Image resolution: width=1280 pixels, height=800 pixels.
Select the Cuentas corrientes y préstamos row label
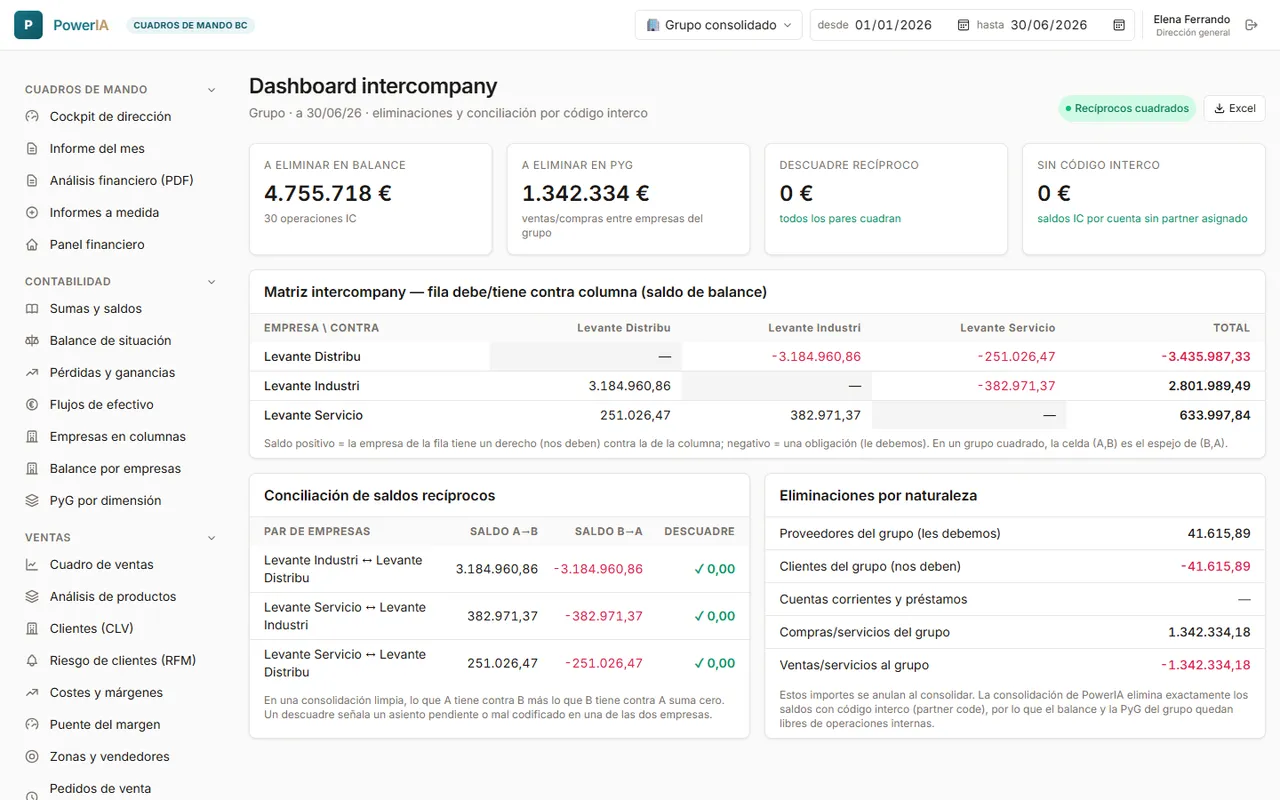click(873, 600)
